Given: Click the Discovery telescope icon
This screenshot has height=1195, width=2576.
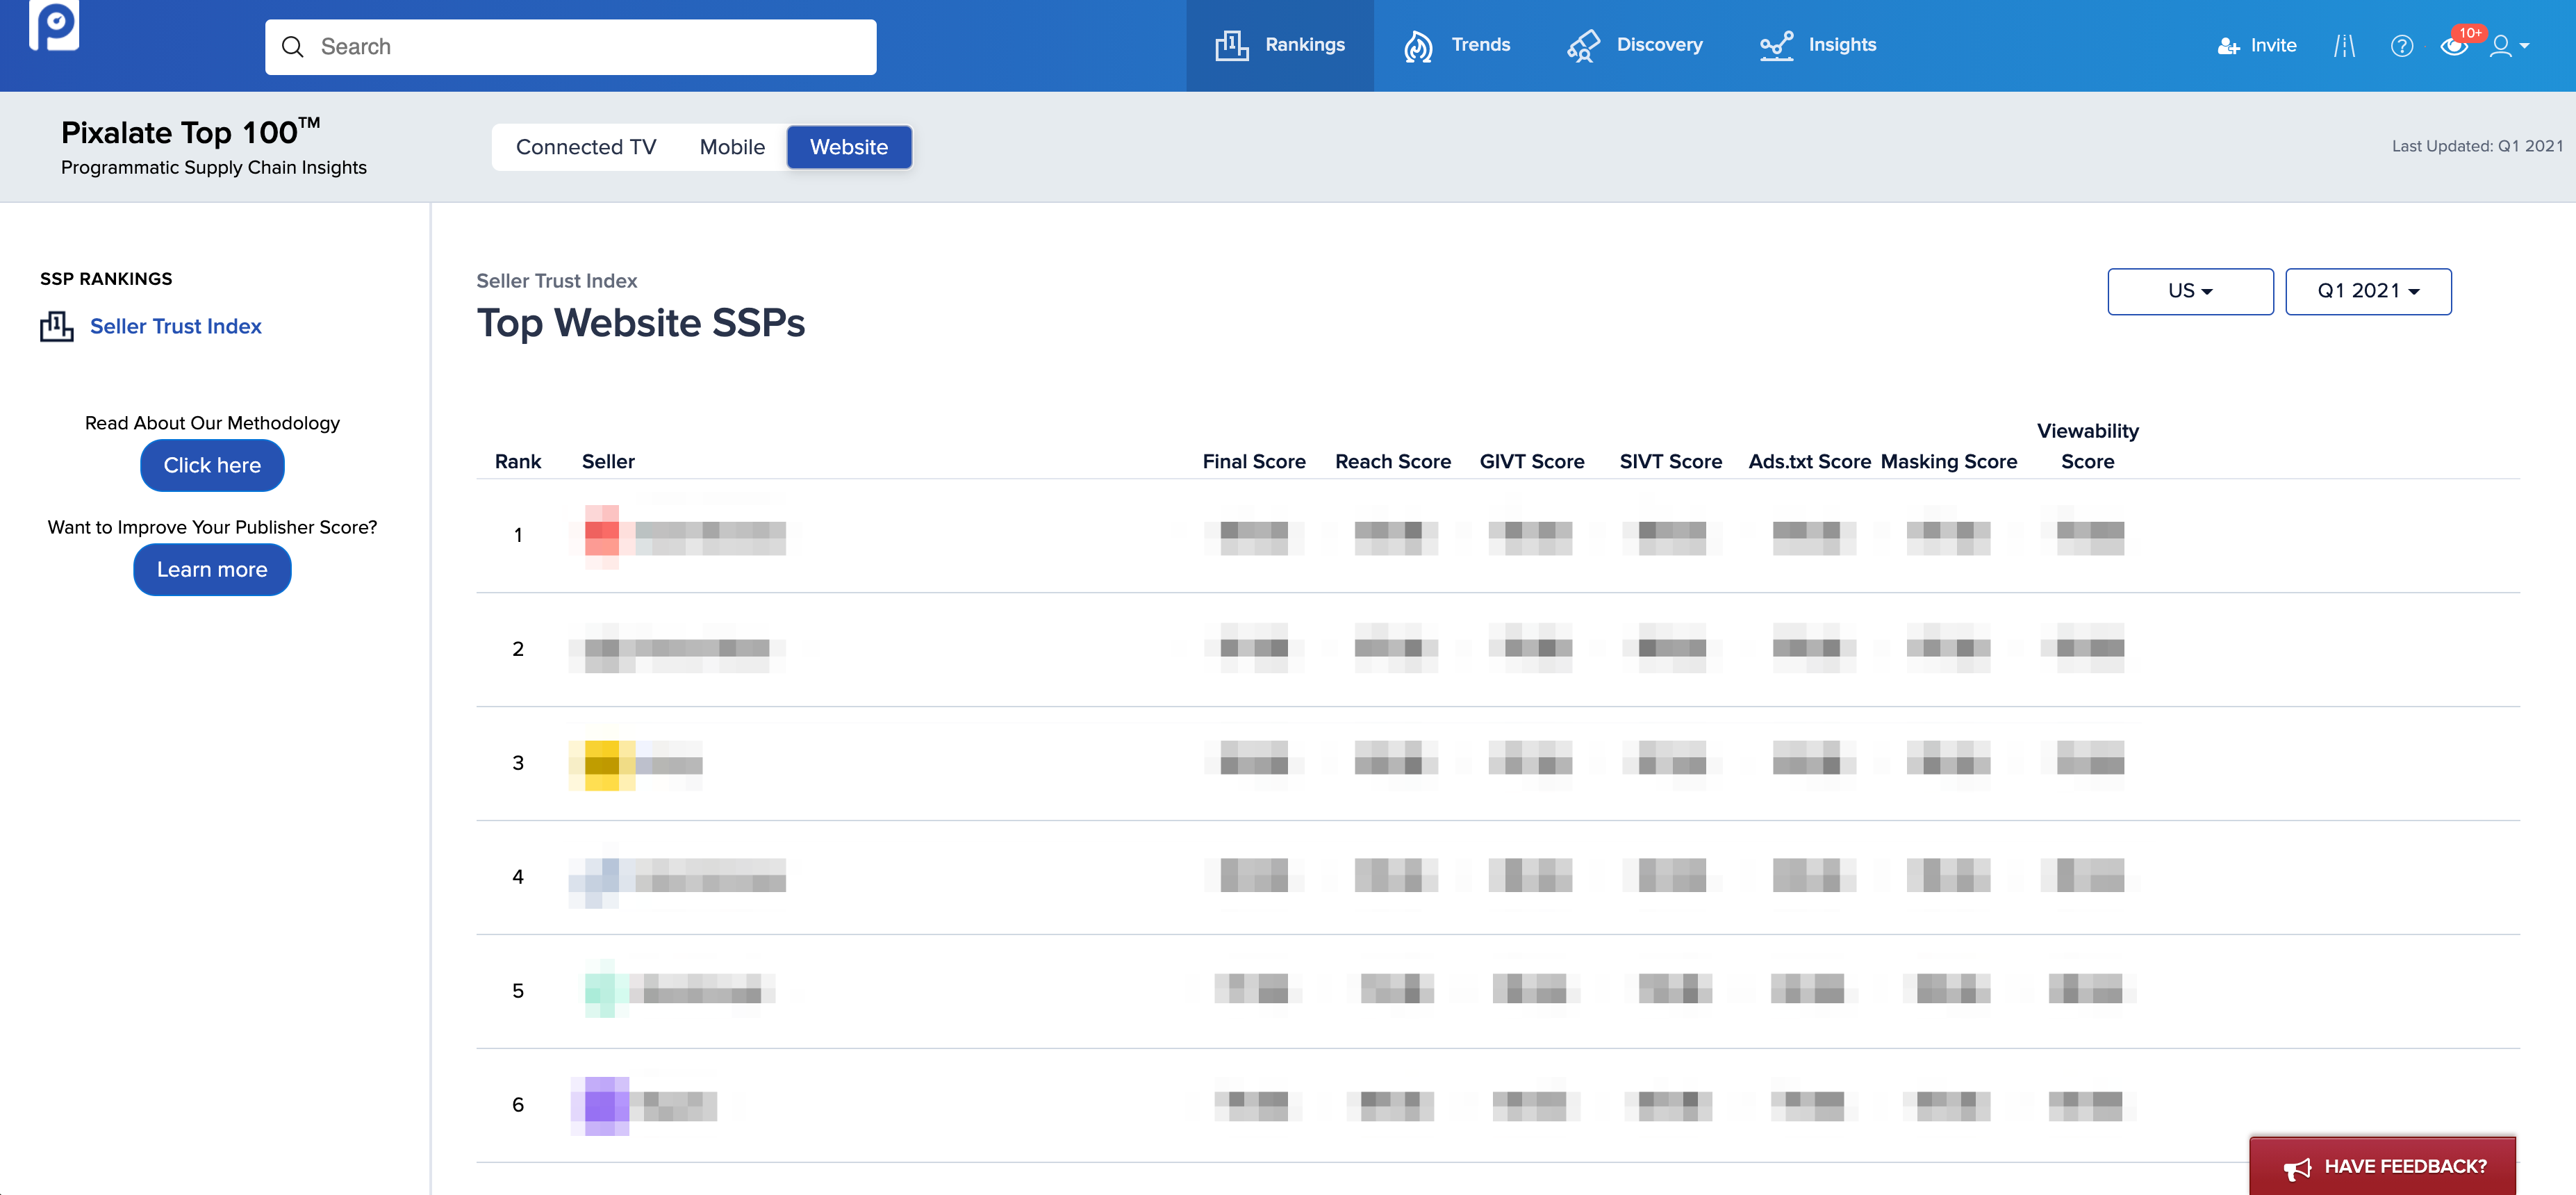Looking at the screenshot, I should click(1583, 45).
